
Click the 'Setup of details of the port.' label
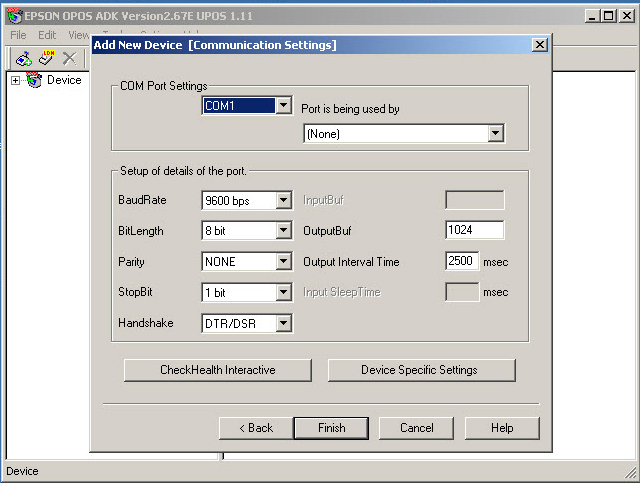click(183, 171)
